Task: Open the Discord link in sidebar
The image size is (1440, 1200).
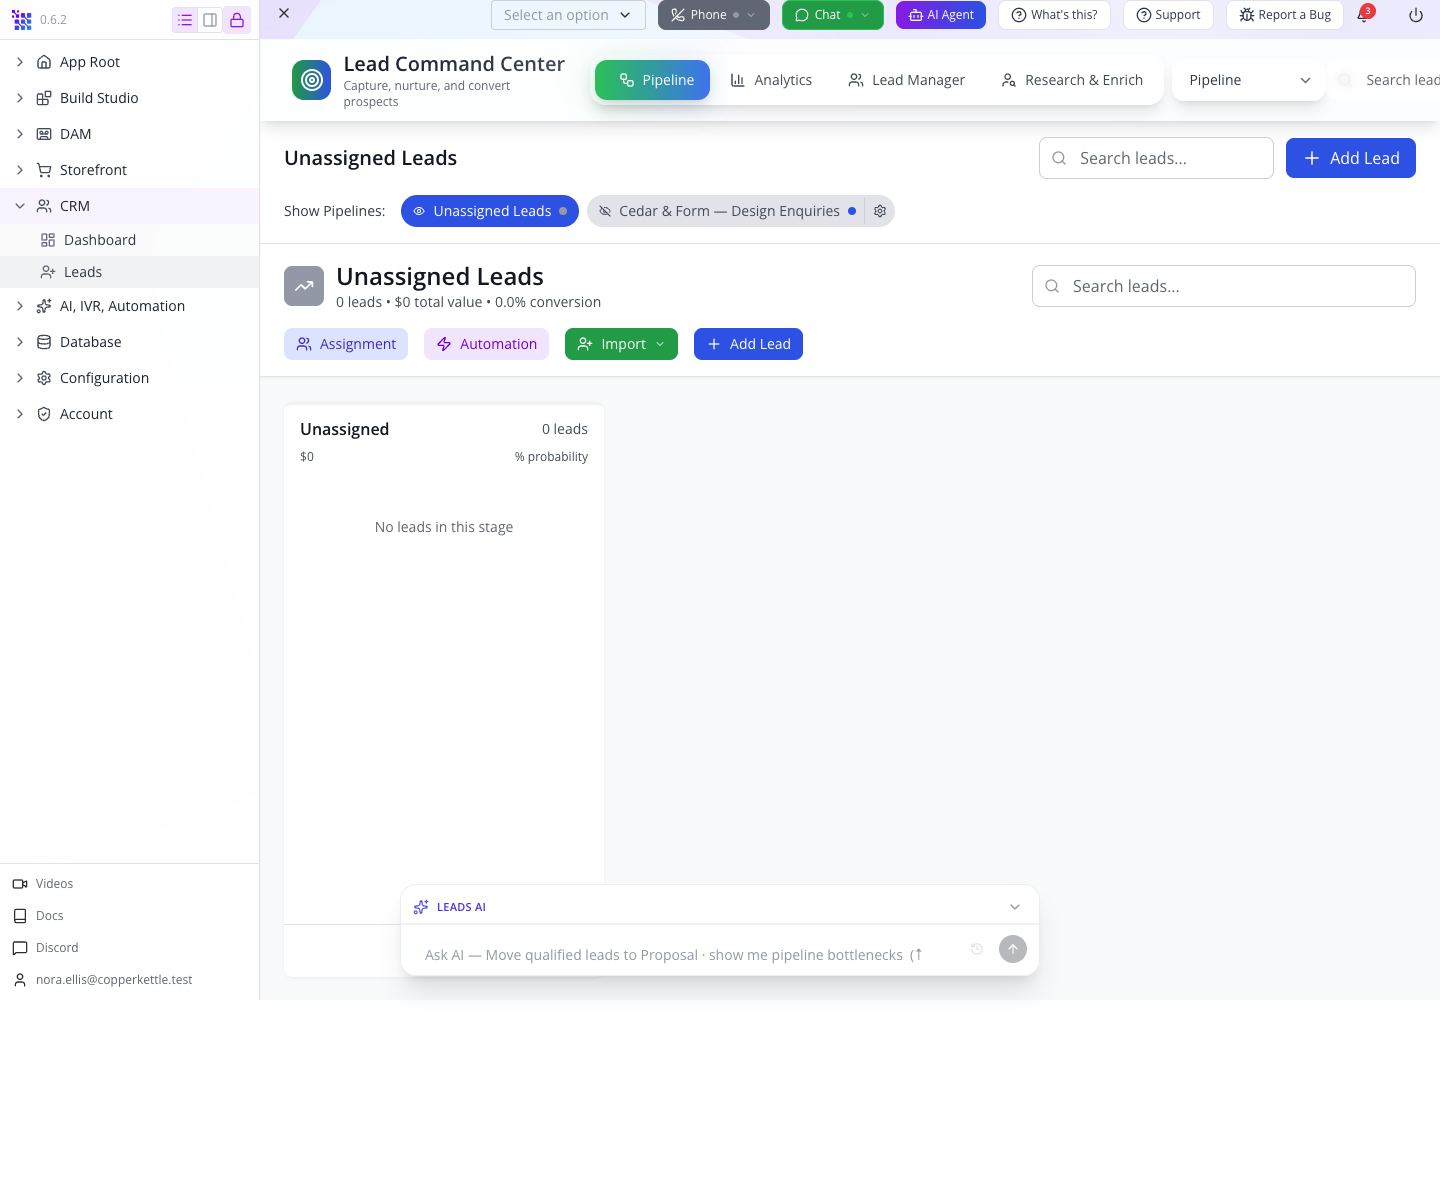Action: point(45,948)
